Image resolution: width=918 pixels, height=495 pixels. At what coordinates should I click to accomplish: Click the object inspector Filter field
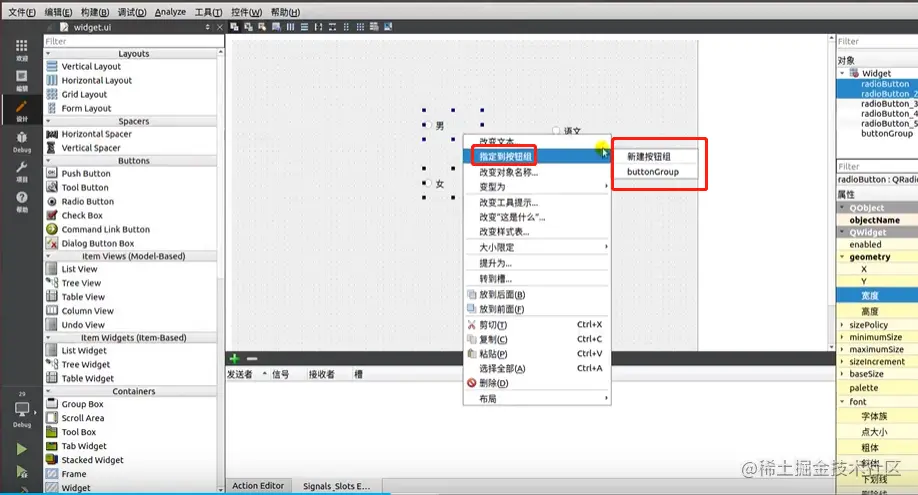tap(877, 41)
